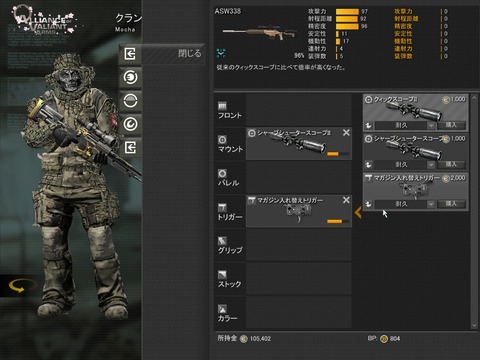Click the 射程距離 stat bar showing 92
This screenshot has height=360, width=480.
tap(347, 19)
